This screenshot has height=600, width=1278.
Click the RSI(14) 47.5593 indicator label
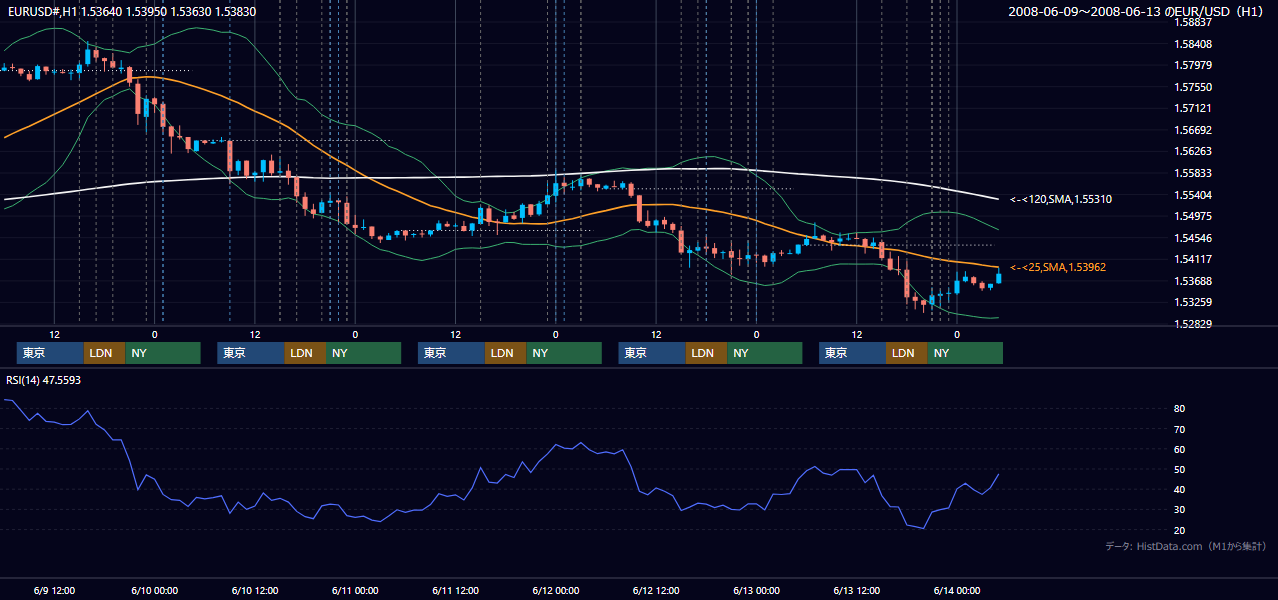[x=44, y=381]
